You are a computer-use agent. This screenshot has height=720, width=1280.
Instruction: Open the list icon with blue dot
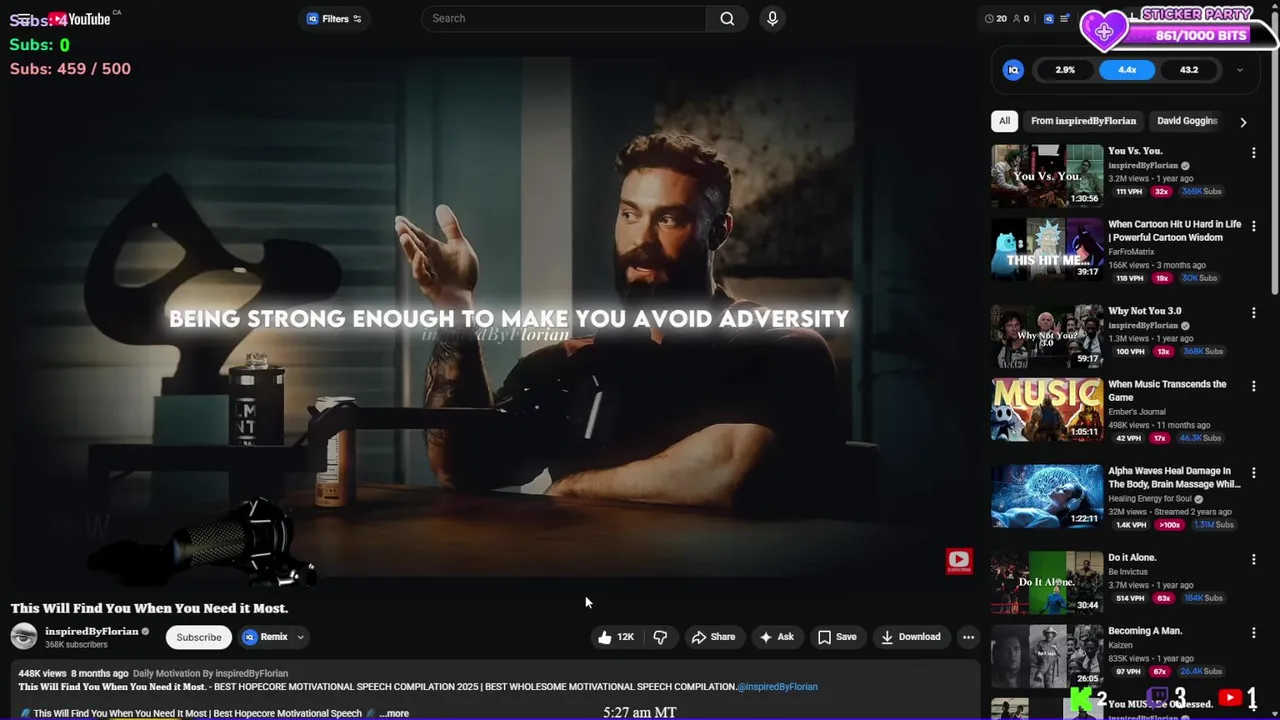click(x=1065, y=18)
